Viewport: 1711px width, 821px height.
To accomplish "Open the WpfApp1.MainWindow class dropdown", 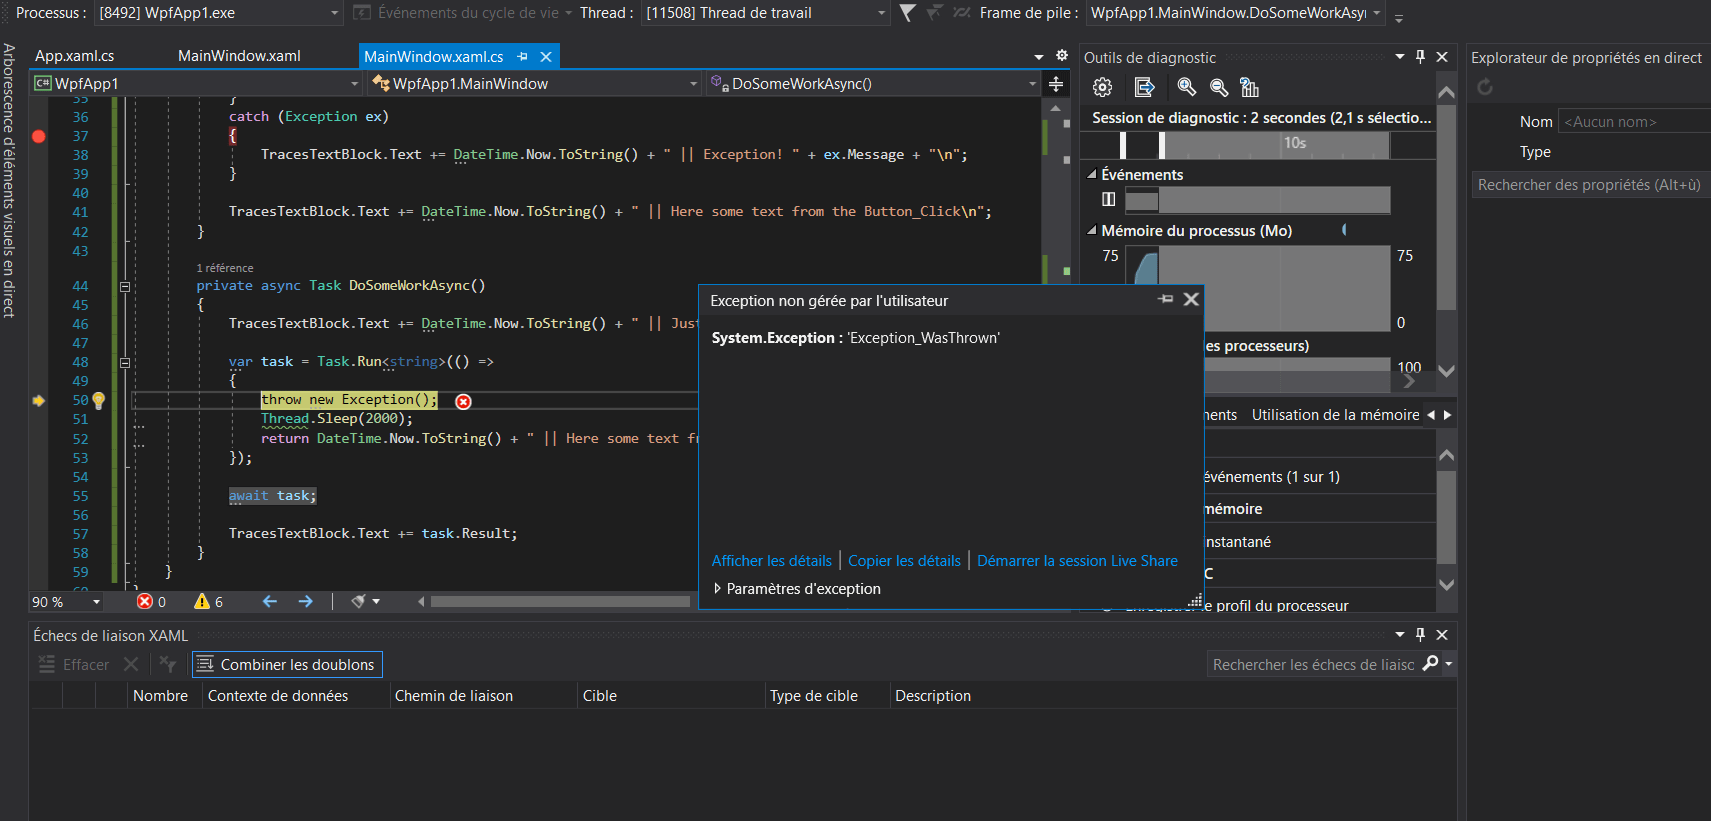I will (693, 84).
